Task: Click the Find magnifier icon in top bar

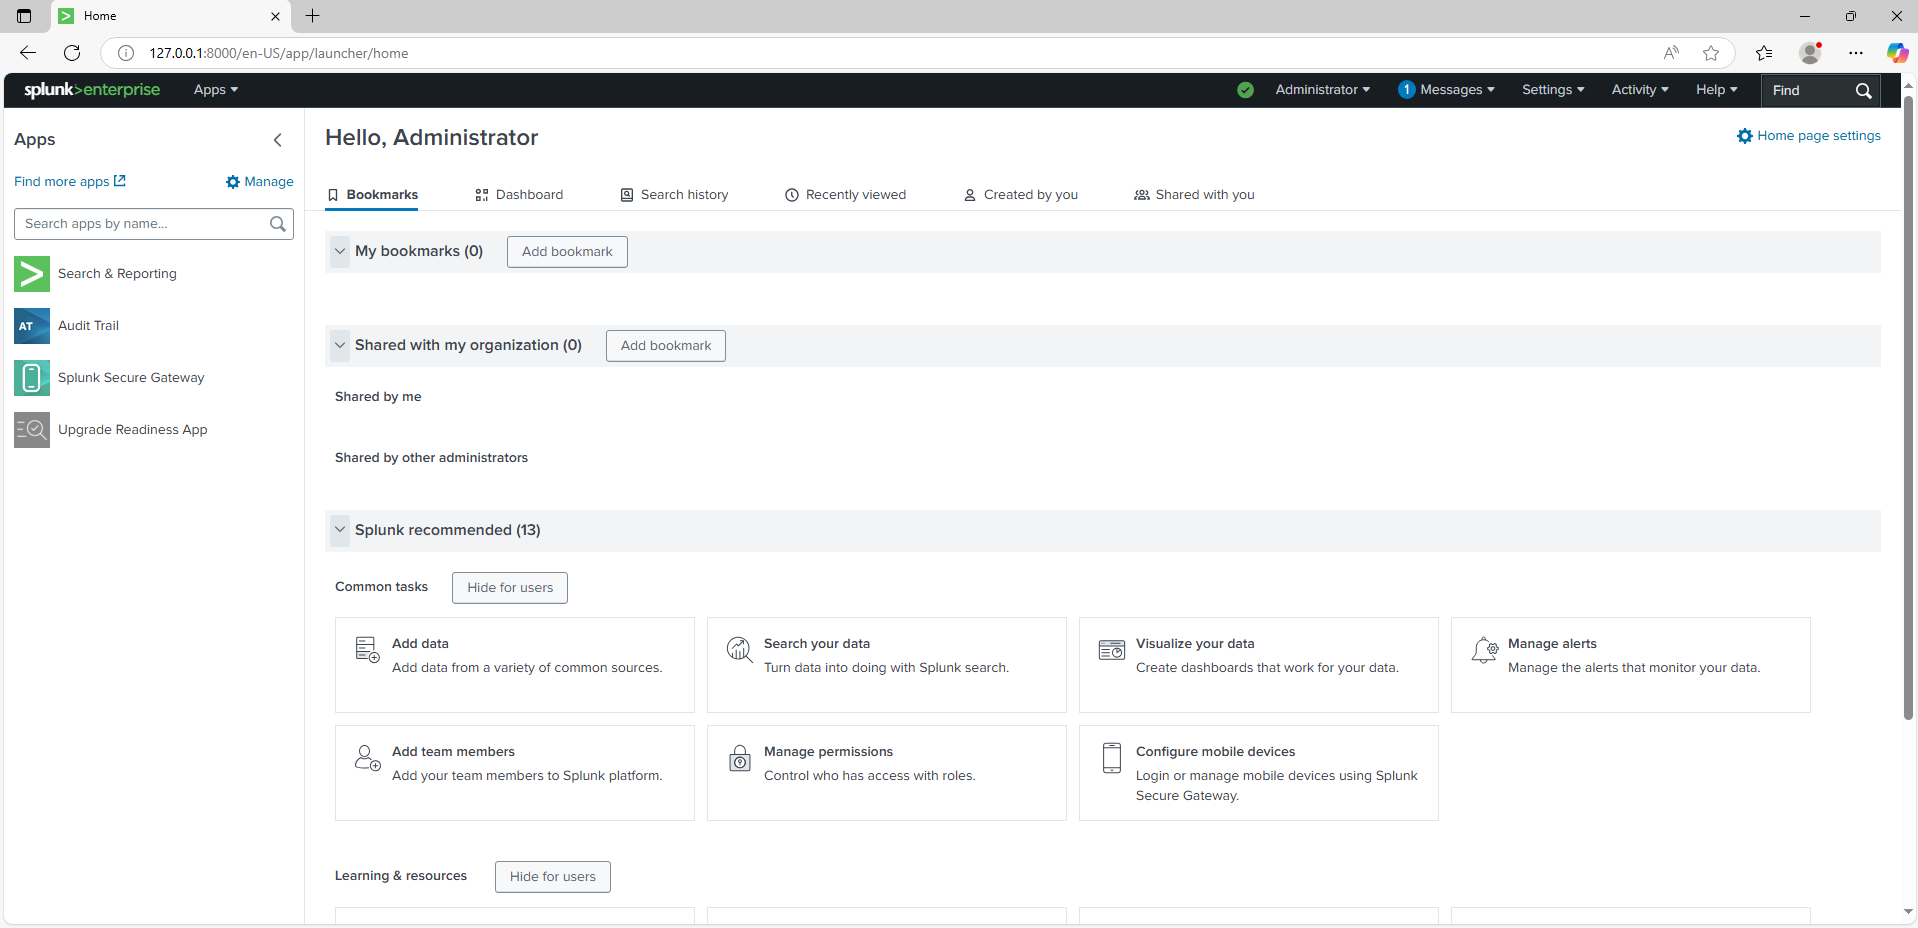Action: point(1863,91)
